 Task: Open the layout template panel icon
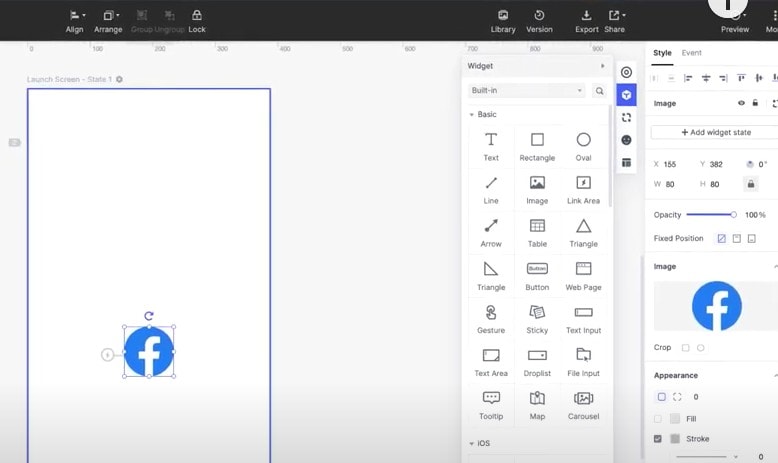626,162
